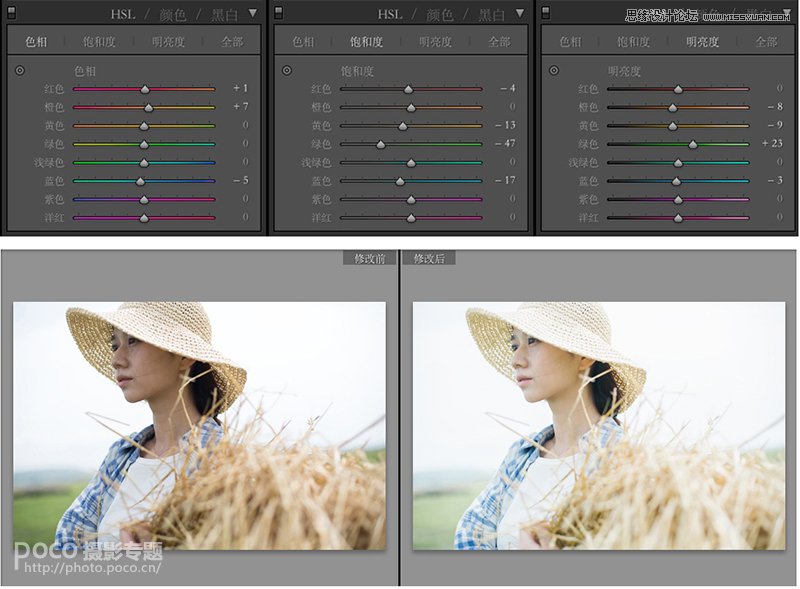Switch to 黑白 mode in the middle panel header
Image resolution: width=800 pixels, height=589 pixels.
pyautogui.click(x=491, y=15)
